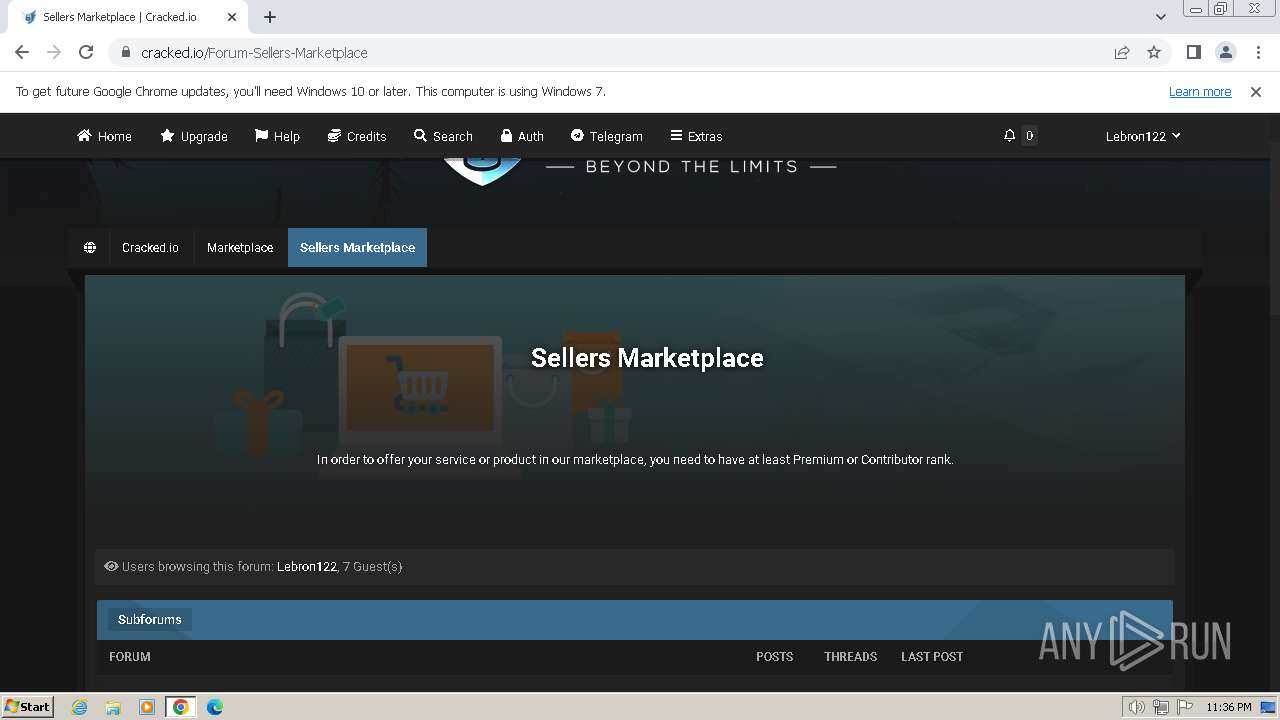Click the network tray icon

click(x=1161, y=707)
